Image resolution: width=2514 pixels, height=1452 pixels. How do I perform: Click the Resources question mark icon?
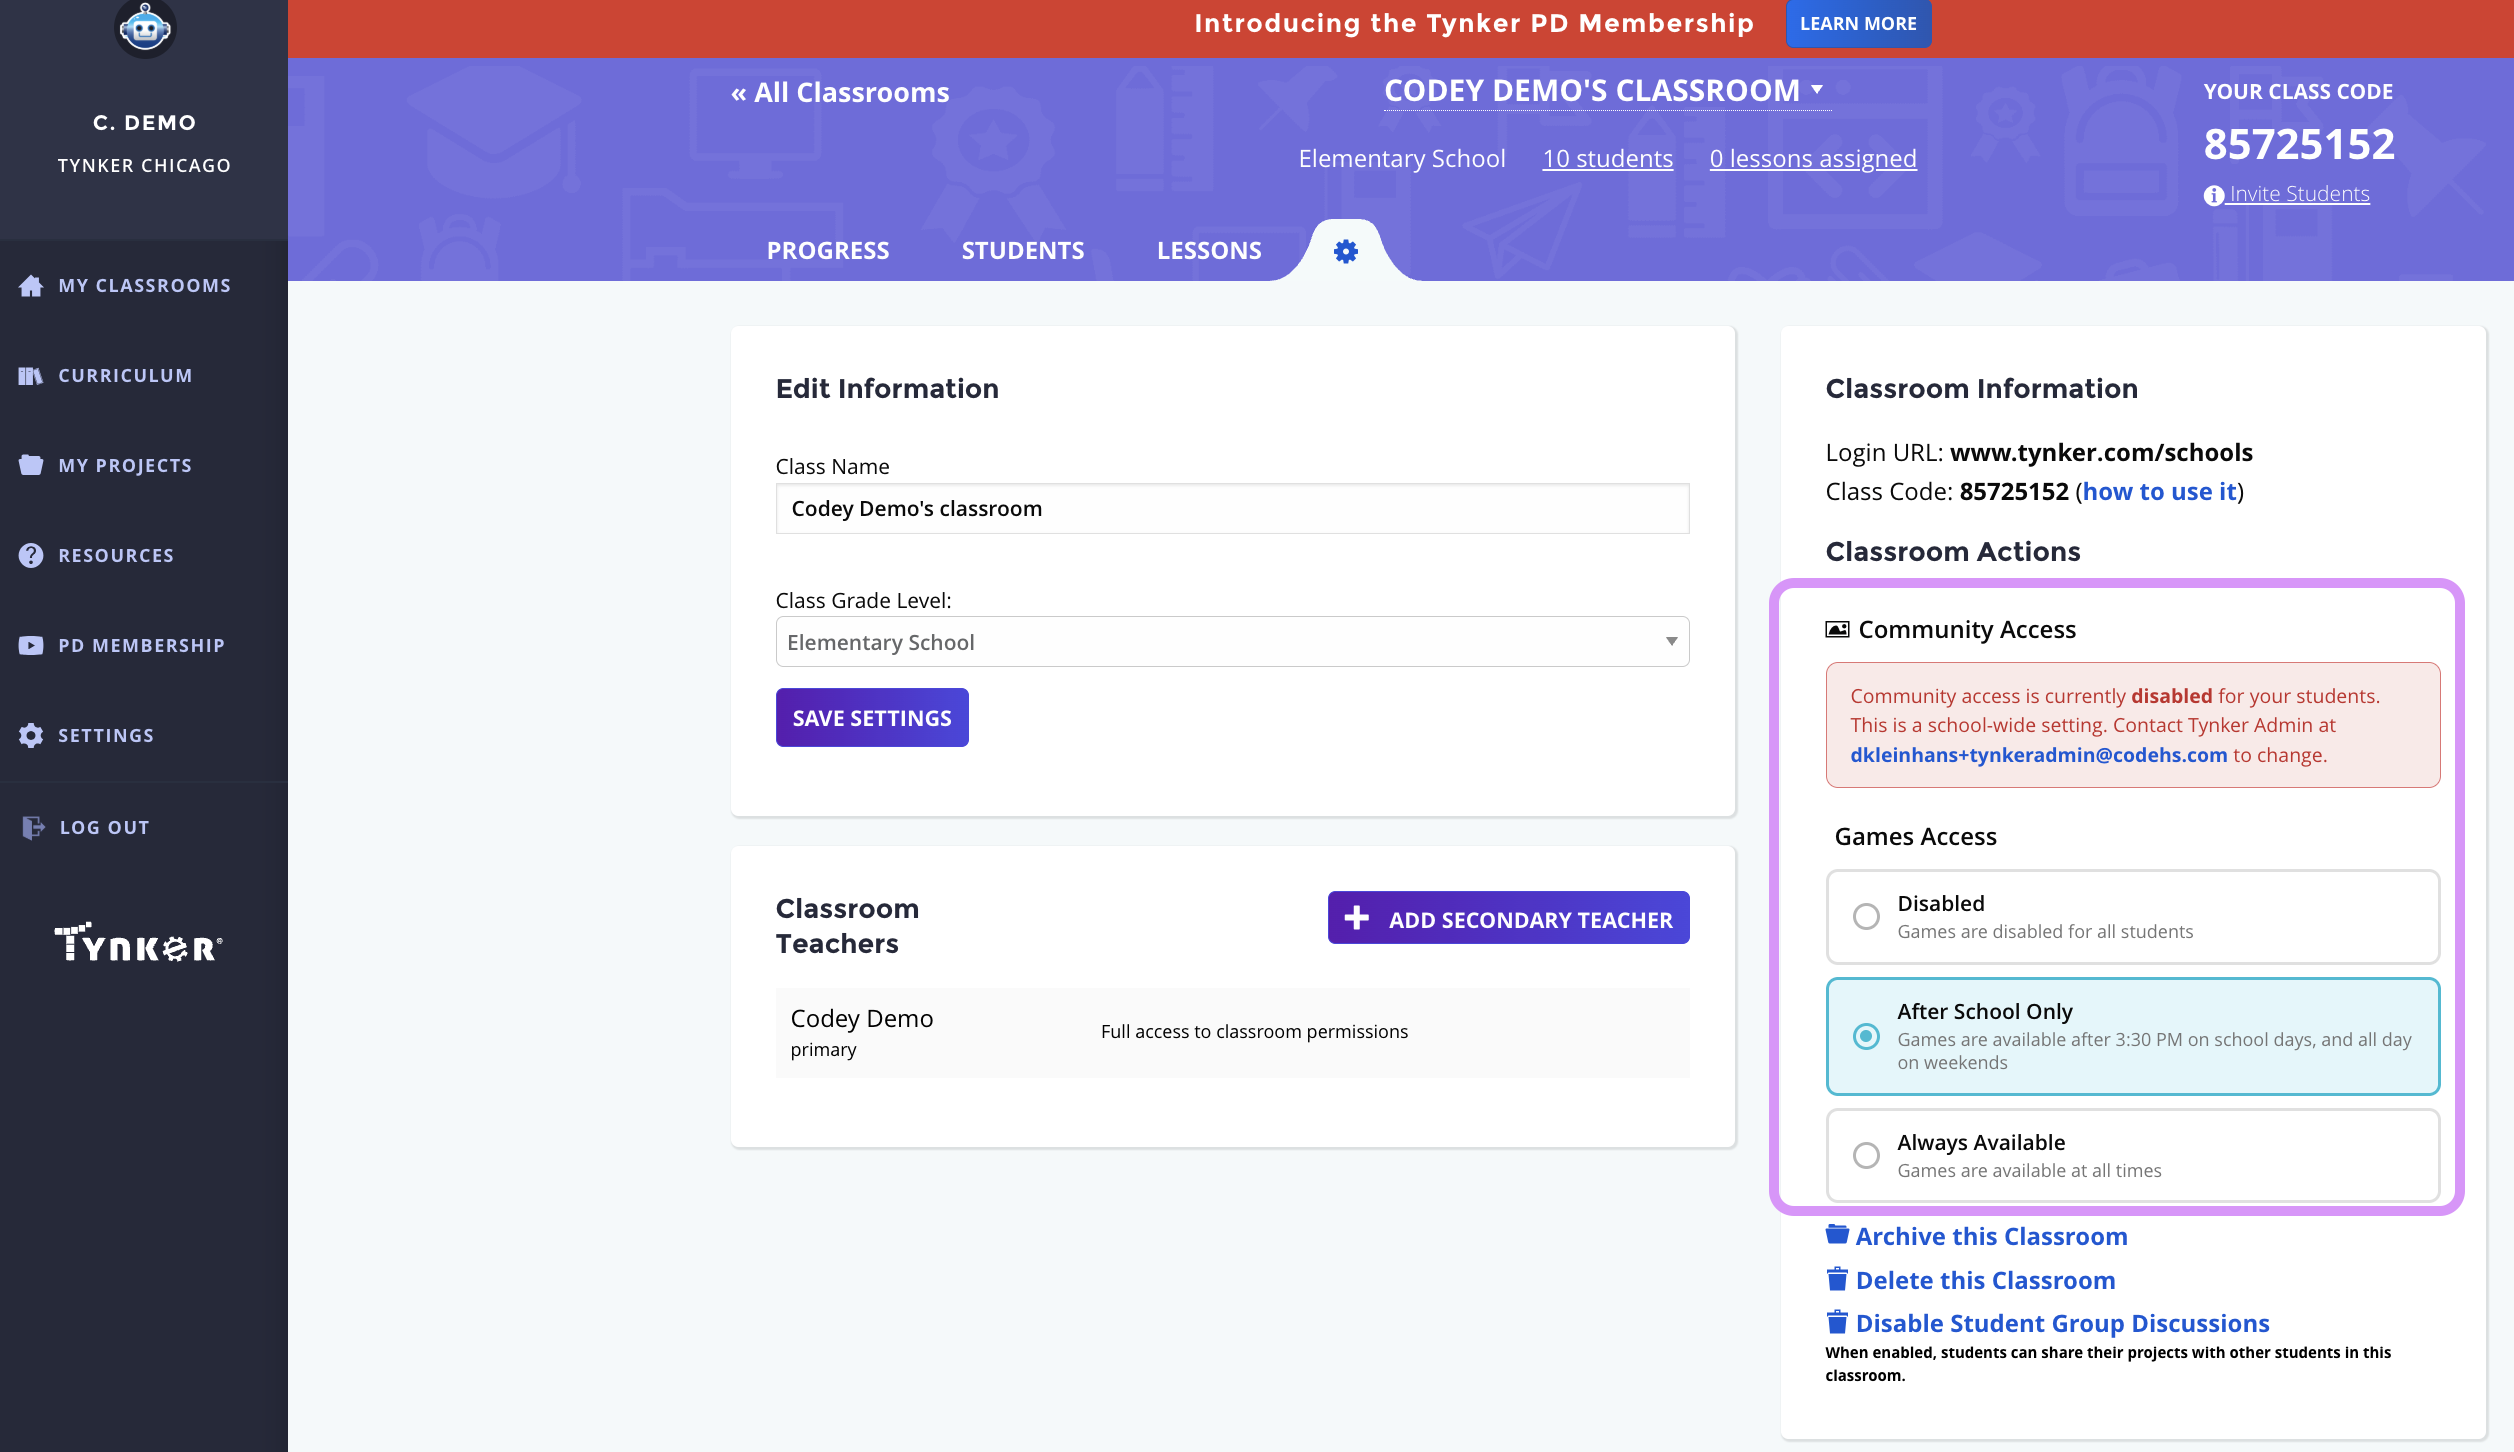click(31, 555)
